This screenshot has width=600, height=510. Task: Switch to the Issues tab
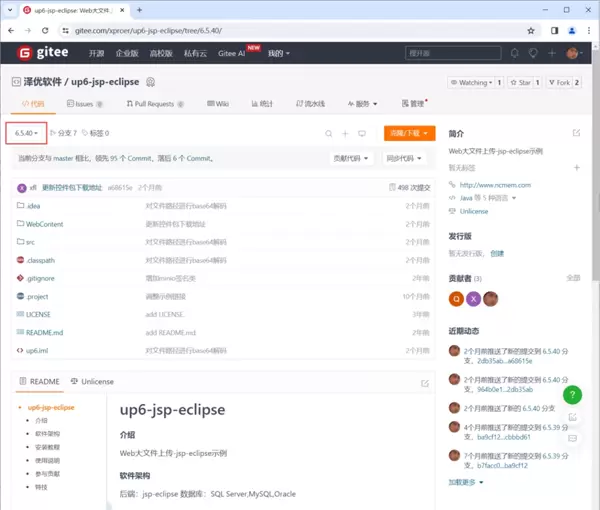[x=79, y=103]
